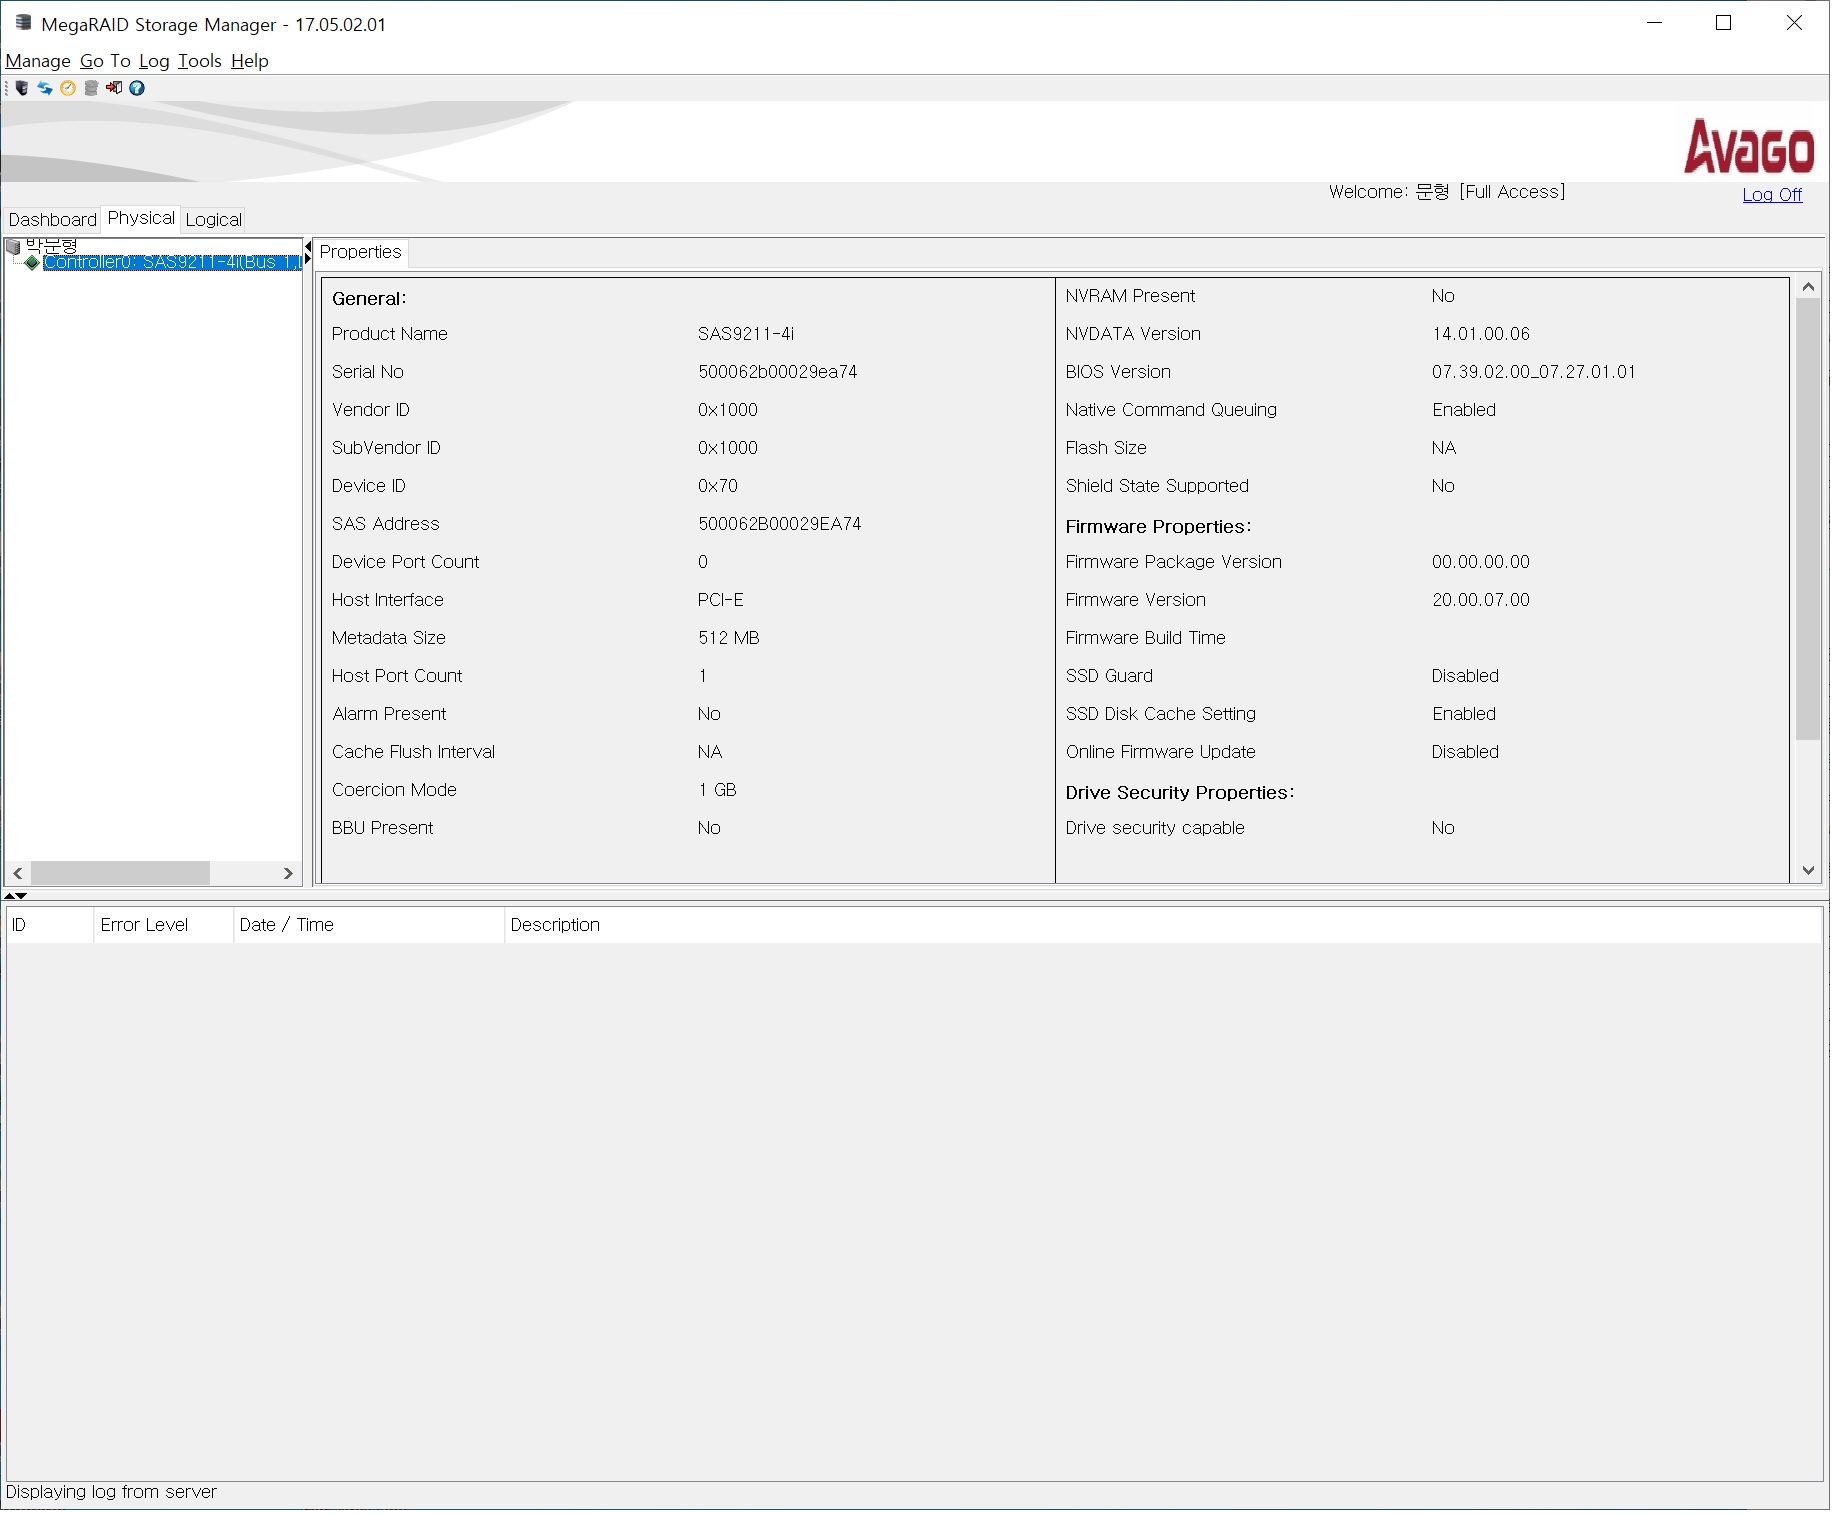Click the gray disk stack toolbar icon
Image resolution: width=1835 pixels, height=1514 pixels.
click(91, 88)
